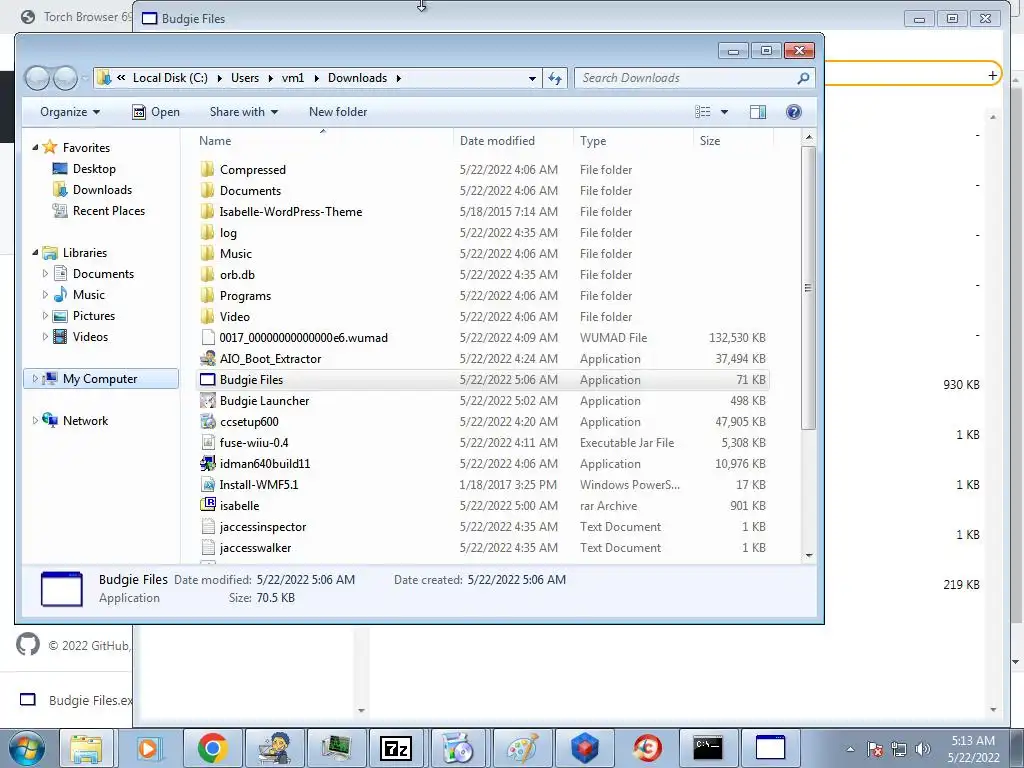The width and height of the screenshot is (1024, 768).
Task: Click the file list scroll down arrow
Action: point(808,556)
